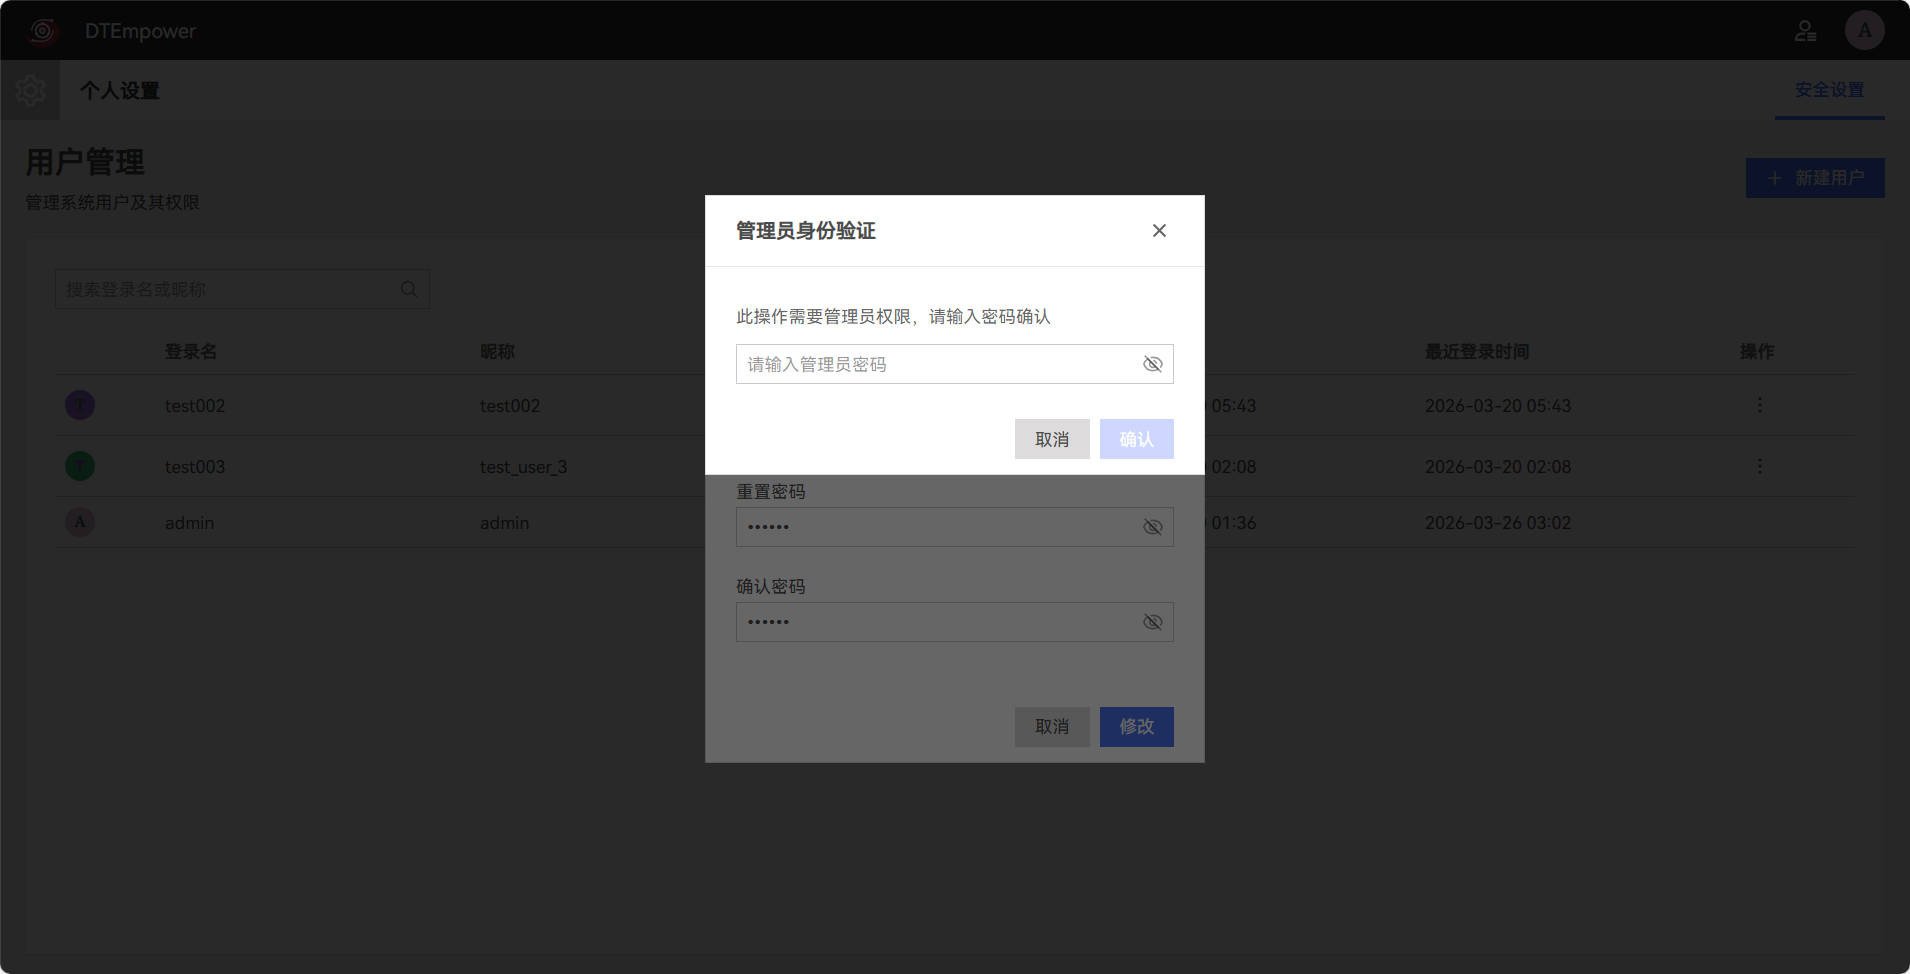
Task: Click the test002 user avatar
Action: click(80, 405)
